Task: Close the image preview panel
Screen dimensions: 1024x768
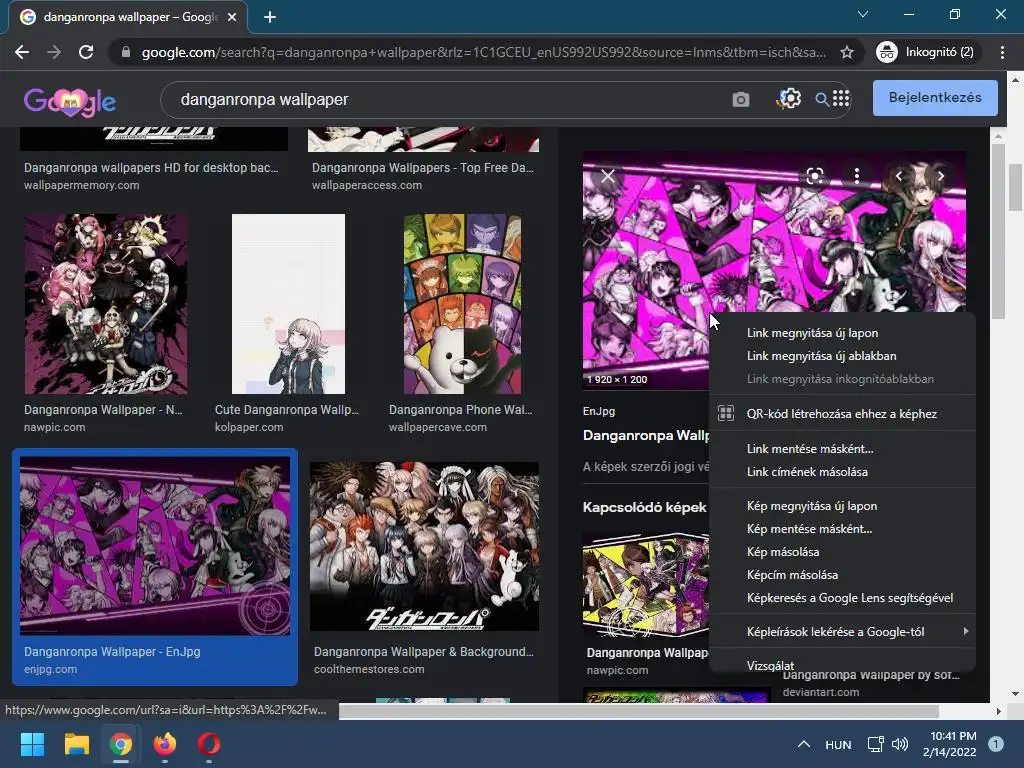Action: point(607,176)
